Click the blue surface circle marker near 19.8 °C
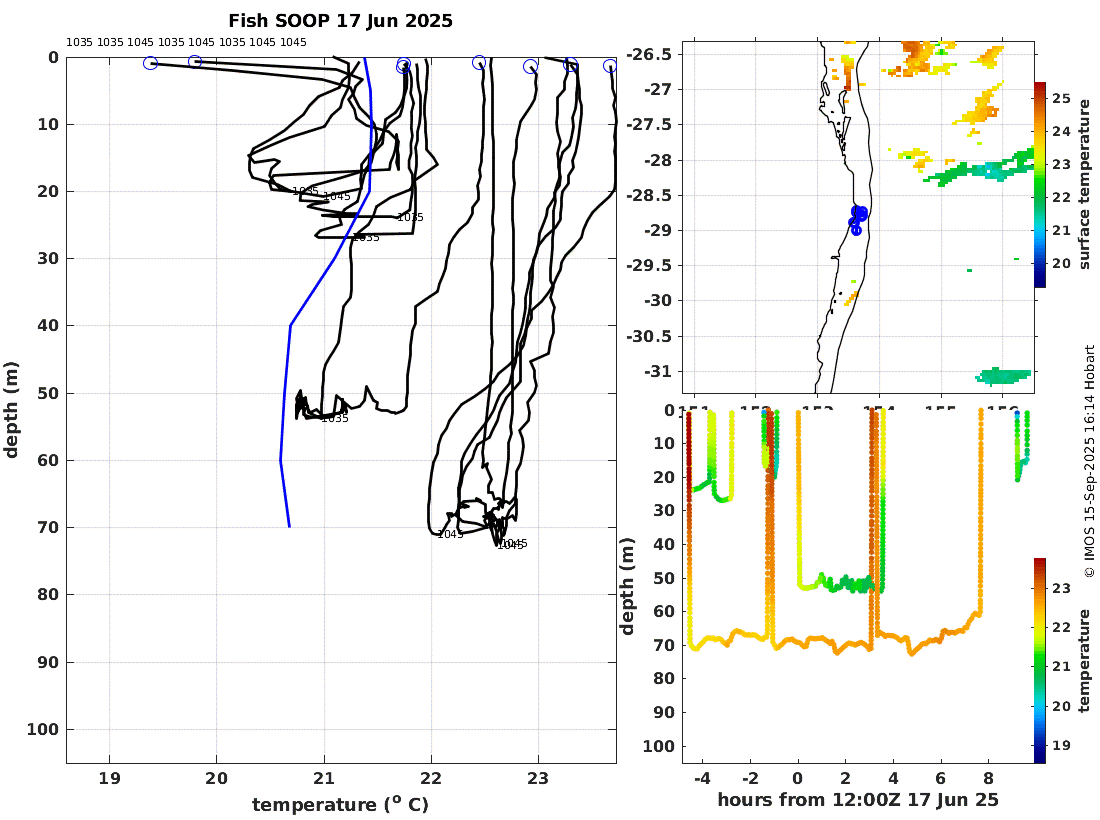 pyautogui.click(x=195, y=62)
